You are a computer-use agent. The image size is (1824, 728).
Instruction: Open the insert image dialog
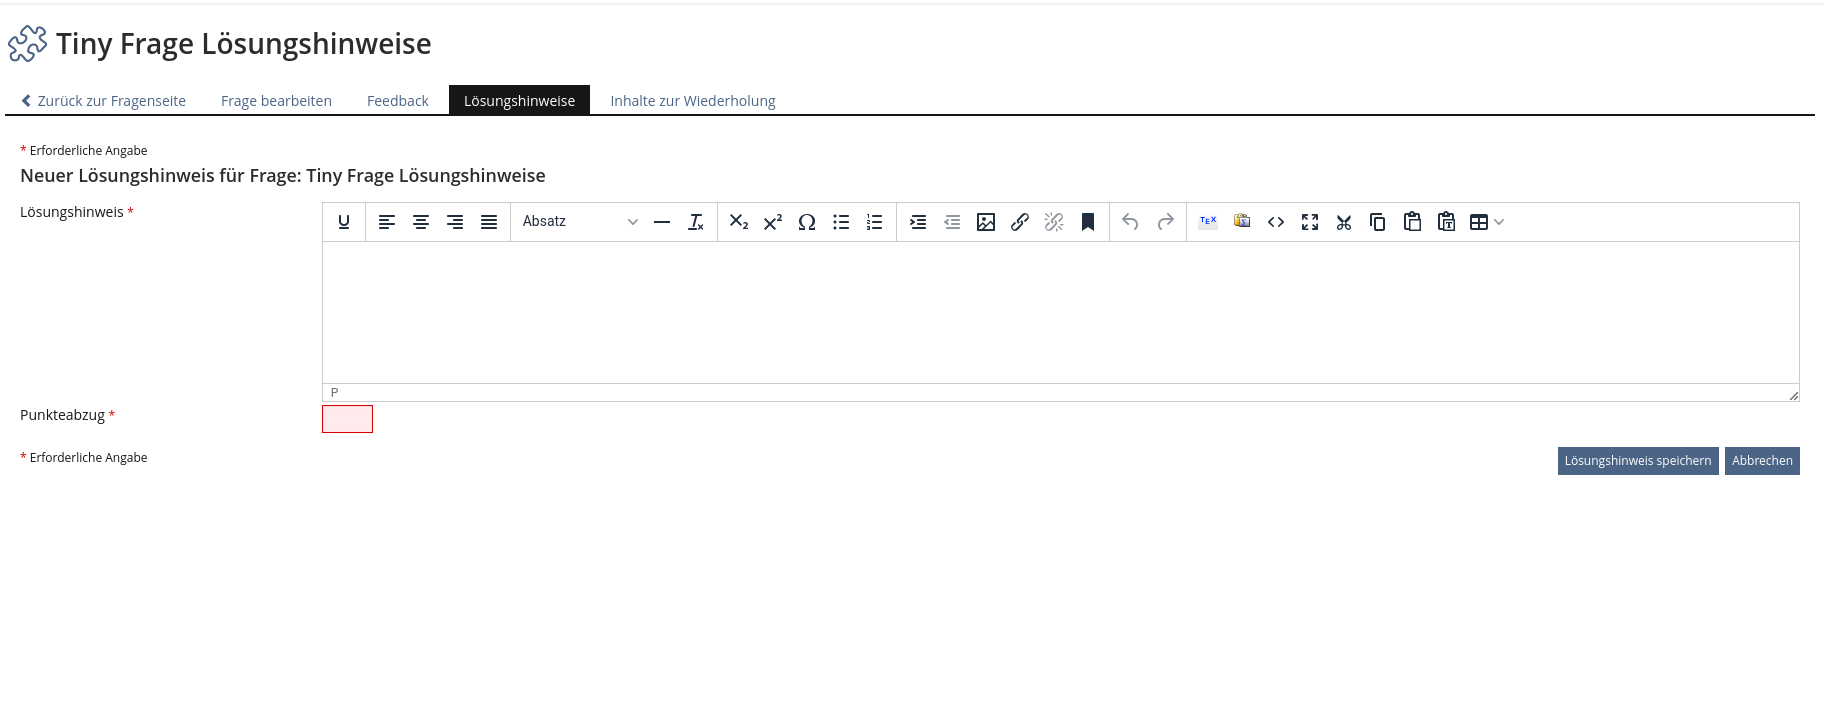click(x=986, y=222)
